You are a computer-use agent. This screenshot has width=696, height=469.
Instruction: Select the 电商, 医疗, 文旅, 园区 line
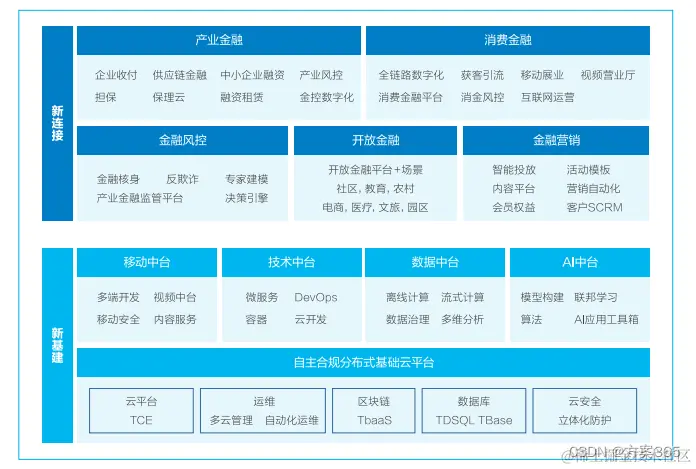(x=375, y=207)
